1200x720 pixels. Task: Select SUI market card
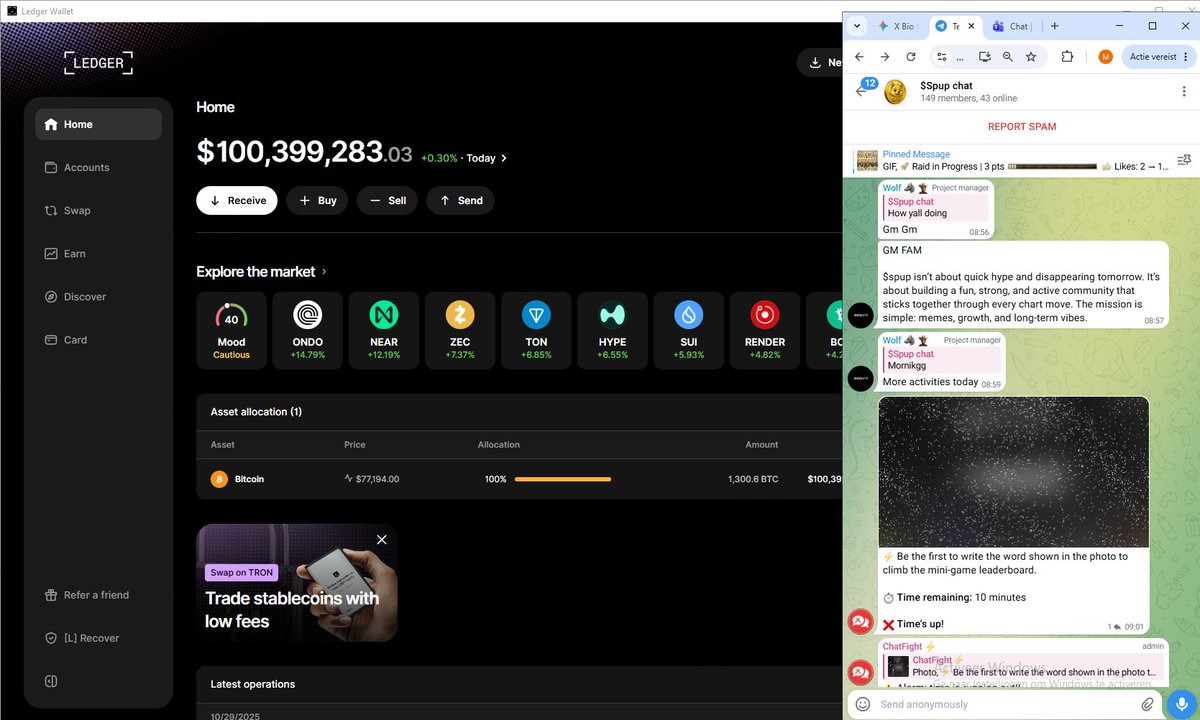(689, 330)
